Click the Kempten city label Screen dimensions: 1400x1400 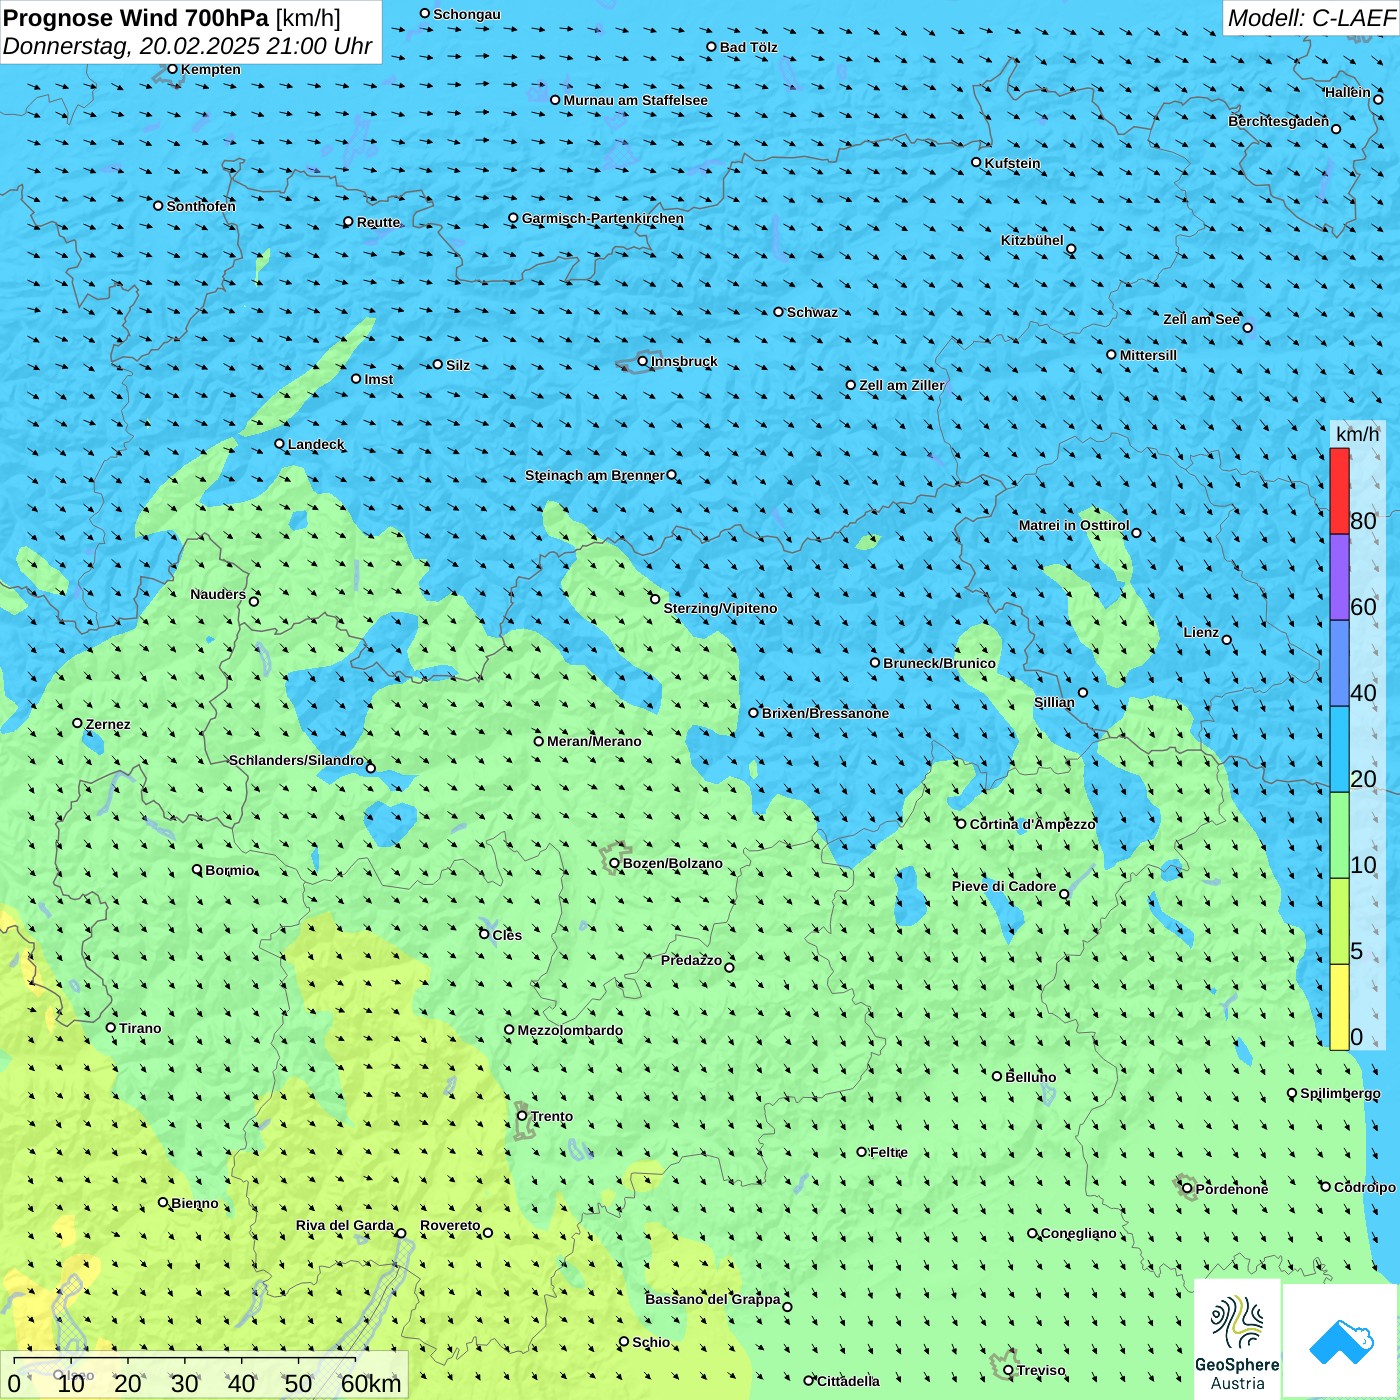tap(211, 69)
